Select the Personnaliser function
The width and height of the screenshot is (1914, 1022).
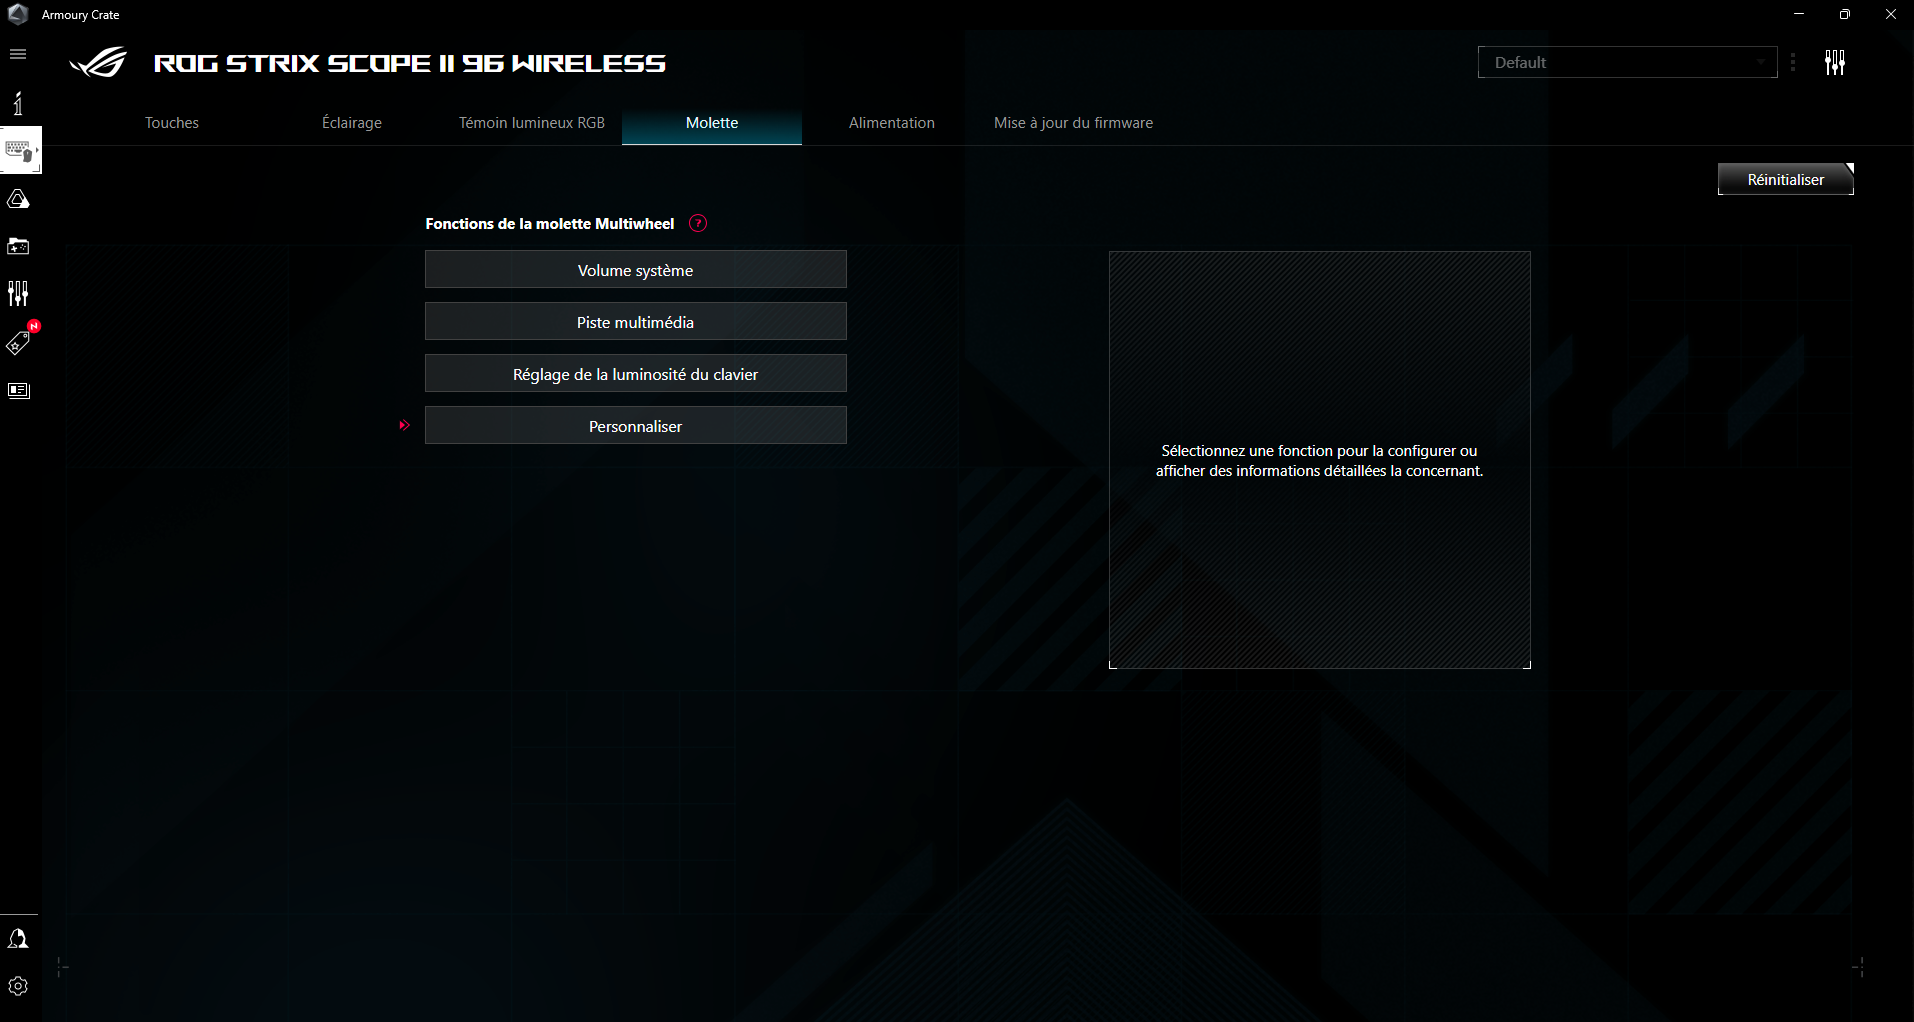click(x=636, y=425)
